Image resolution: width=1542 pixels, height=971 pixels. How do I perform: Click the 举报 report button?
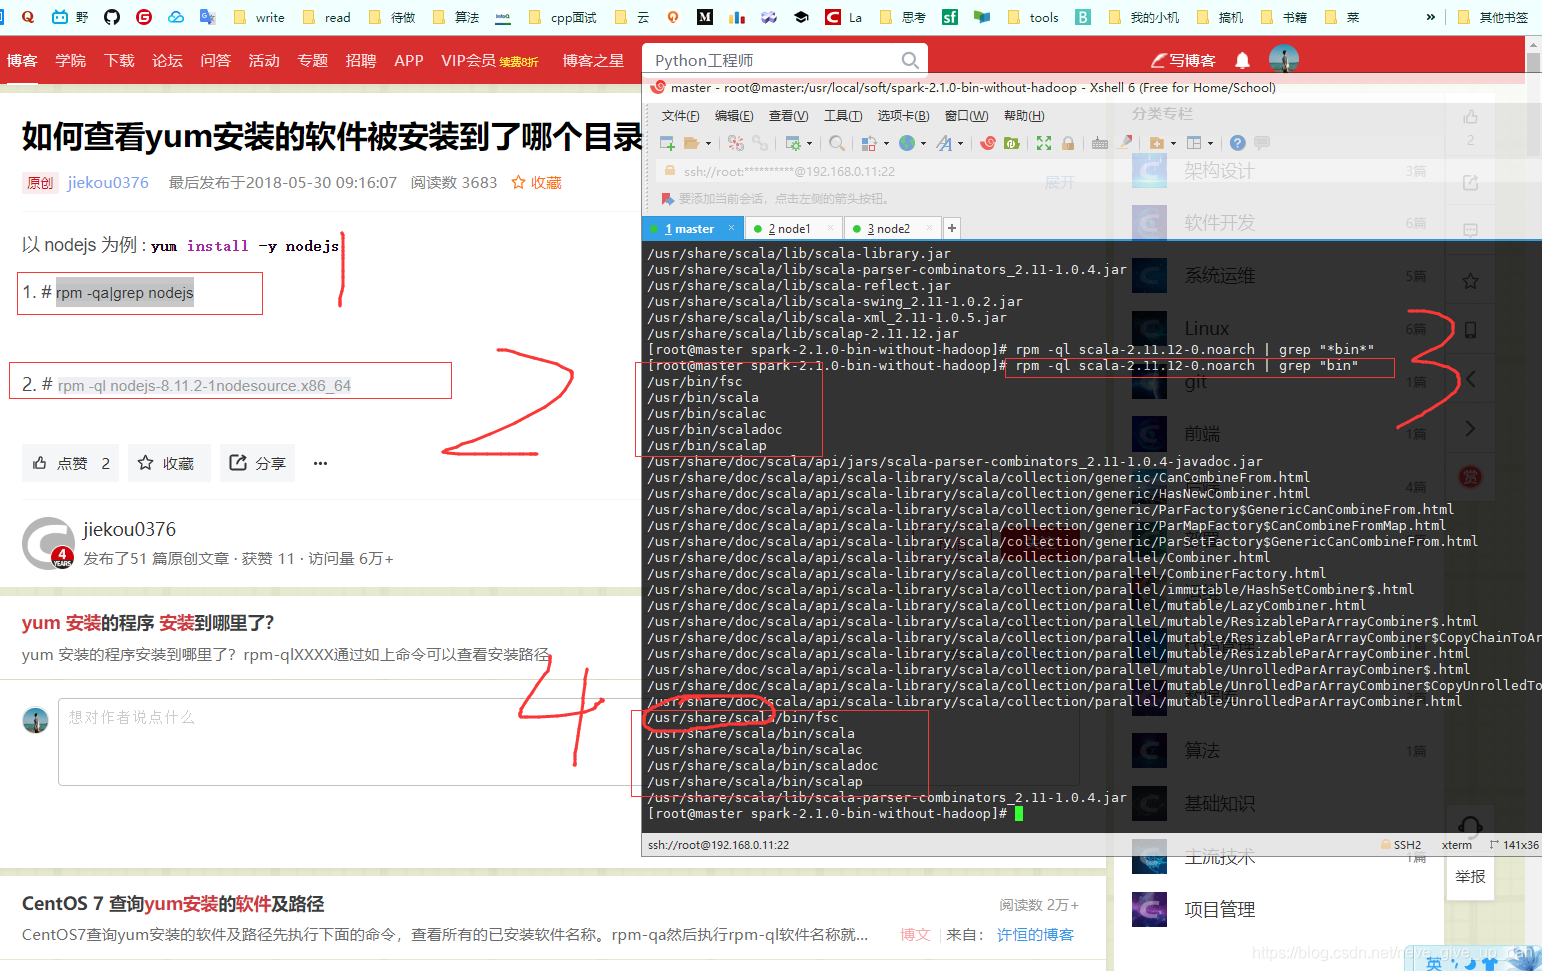pyautogui.click(x=1470, y=877)
